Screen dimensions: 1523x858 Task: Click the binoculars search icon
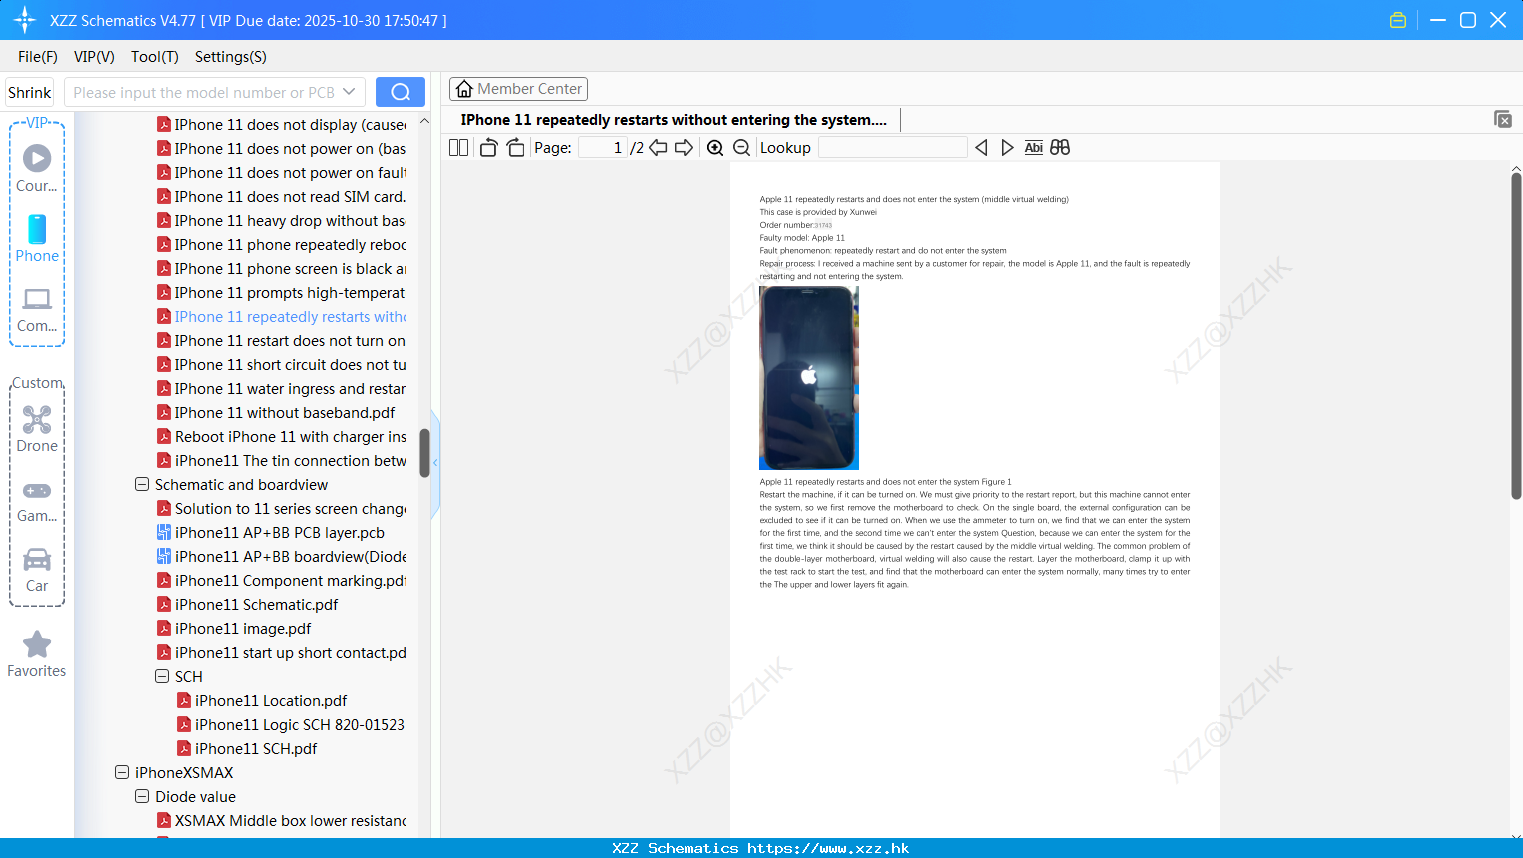click(x=1060, y=148)
